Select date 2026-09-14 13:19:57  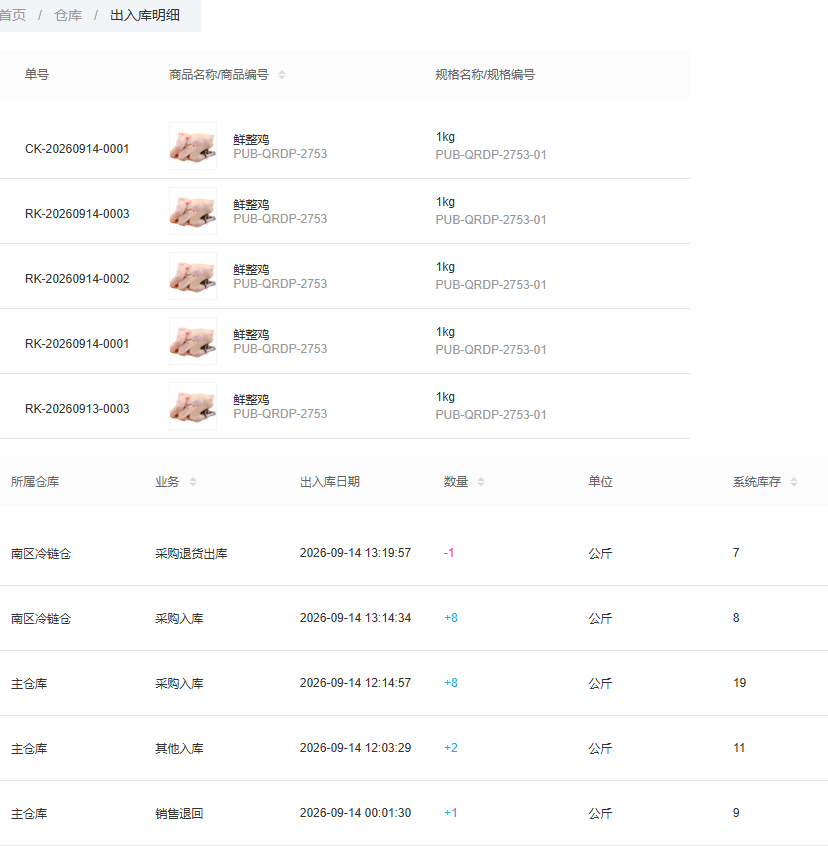coord(355,553)
